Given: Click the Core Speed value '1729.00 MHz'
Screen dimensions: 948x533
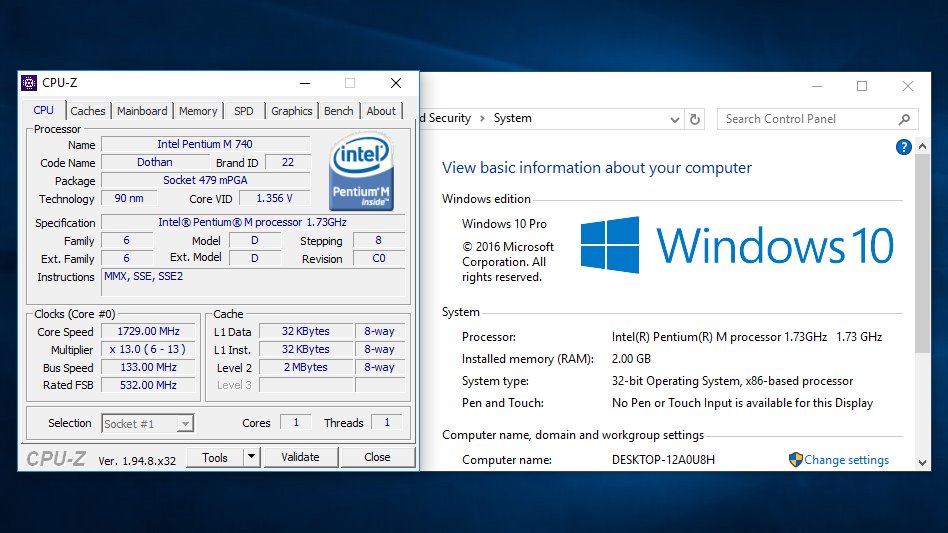Looking at the screenshot, I should (x=148, y=331).
